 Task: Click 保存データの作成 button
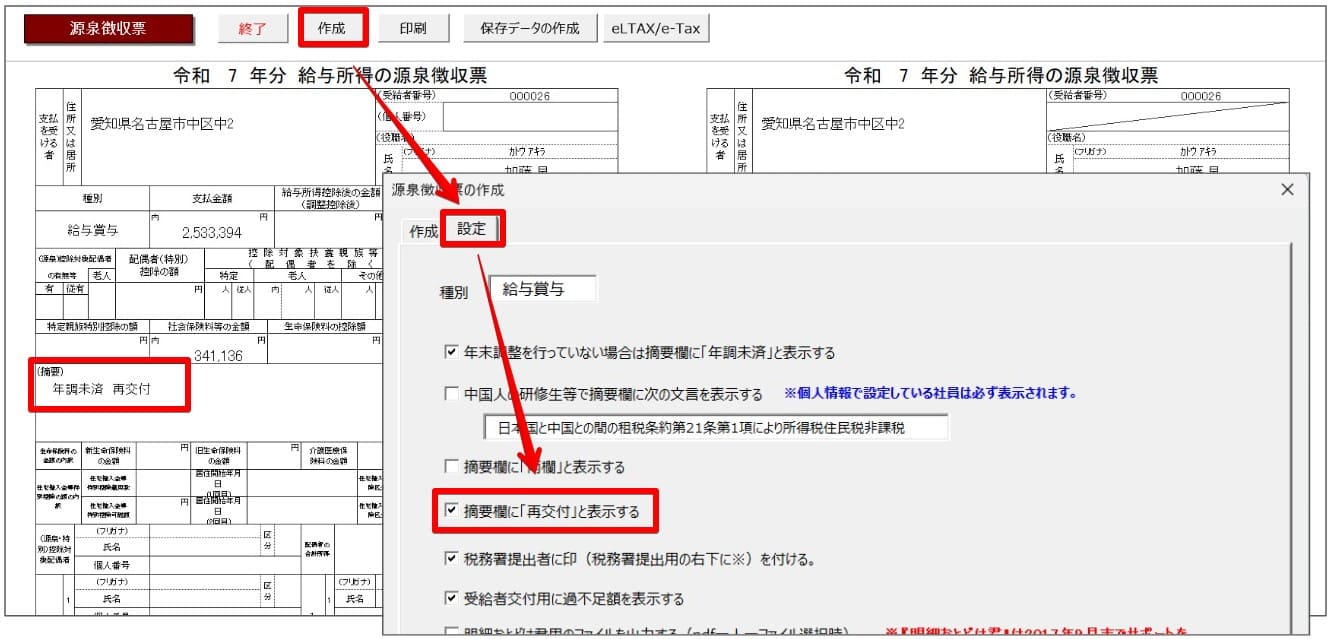coord(529,29)
